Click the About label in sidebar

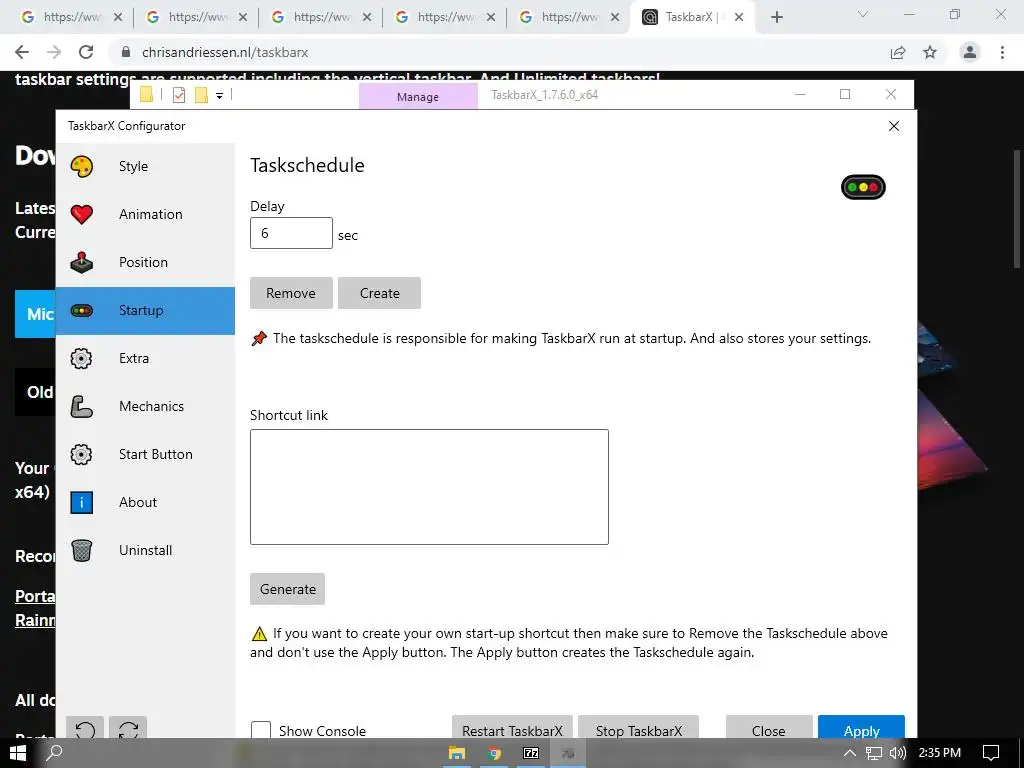pyautogui.click(x=138, y=502)
